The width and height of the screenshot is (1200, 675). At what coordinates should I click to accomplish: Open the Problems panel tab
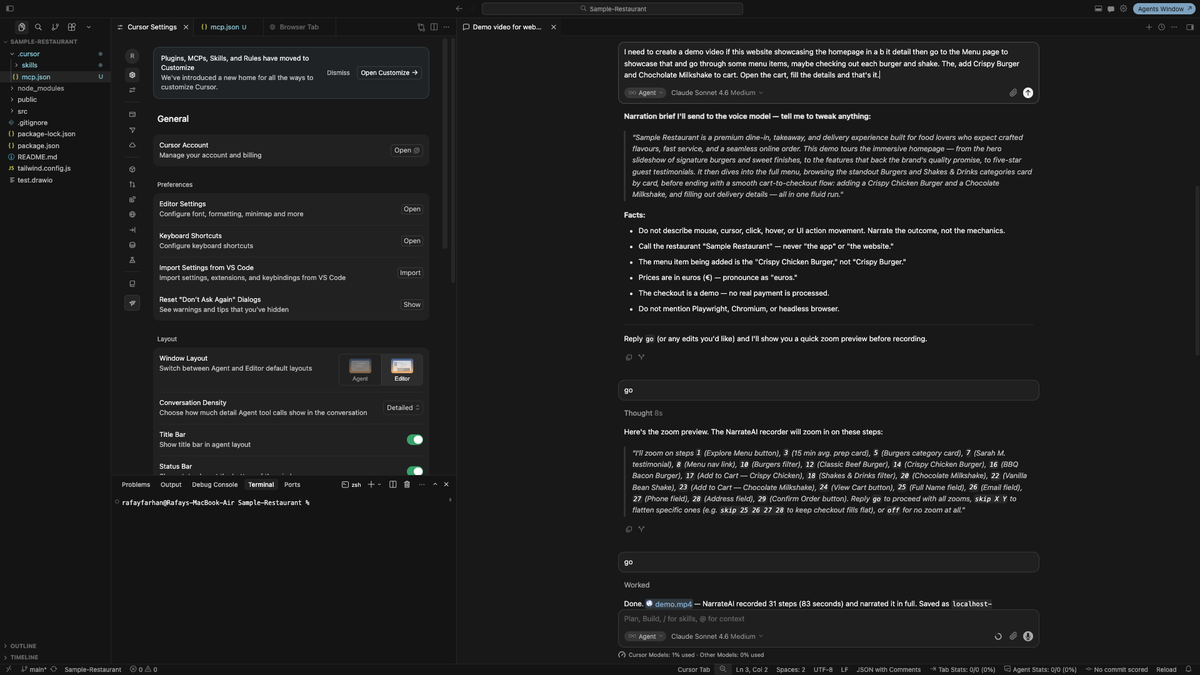[136, 484]
